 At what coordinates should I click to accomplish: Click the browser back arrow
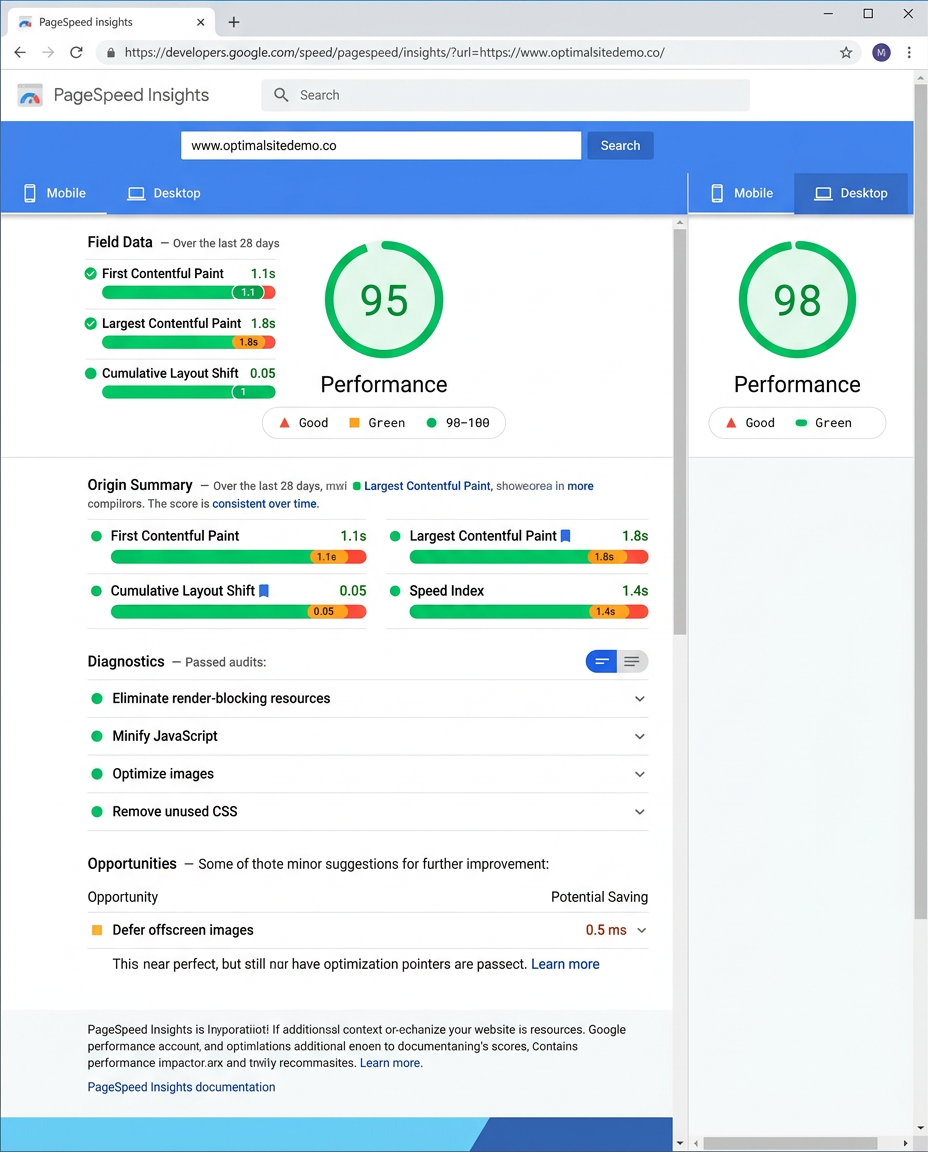(20, 52)
